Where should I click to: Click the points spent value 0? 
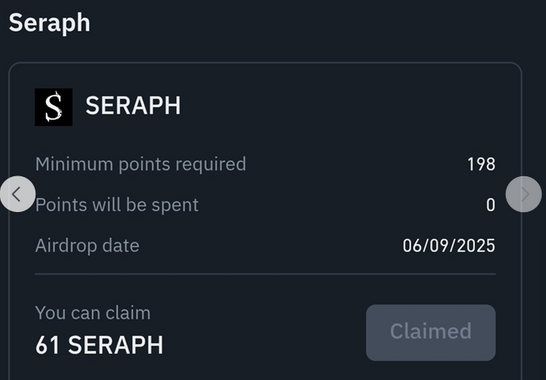click(x=491, y=205)
